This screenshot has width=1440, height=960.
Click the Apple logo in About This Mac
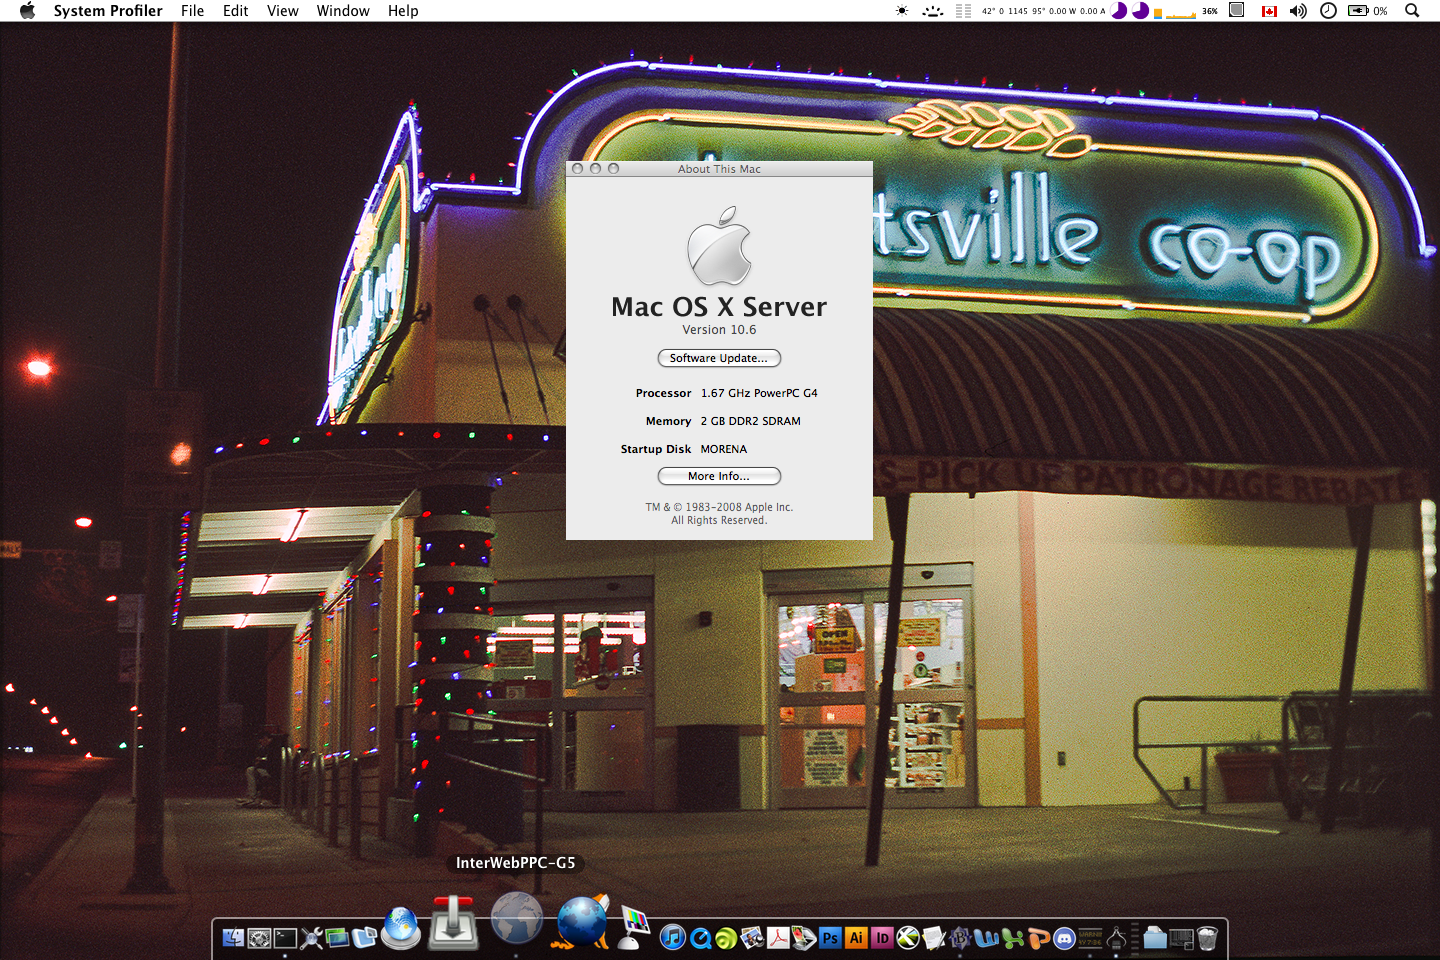click(719, 246)
